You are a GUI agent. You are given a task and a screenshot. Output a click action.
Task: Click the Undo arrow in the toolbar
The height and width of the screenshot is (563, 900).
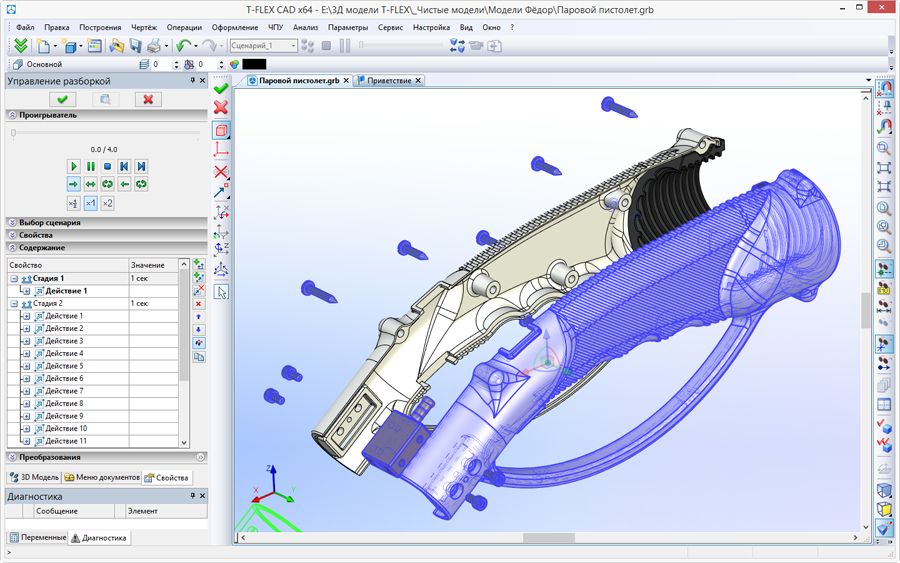pos(182,46)
